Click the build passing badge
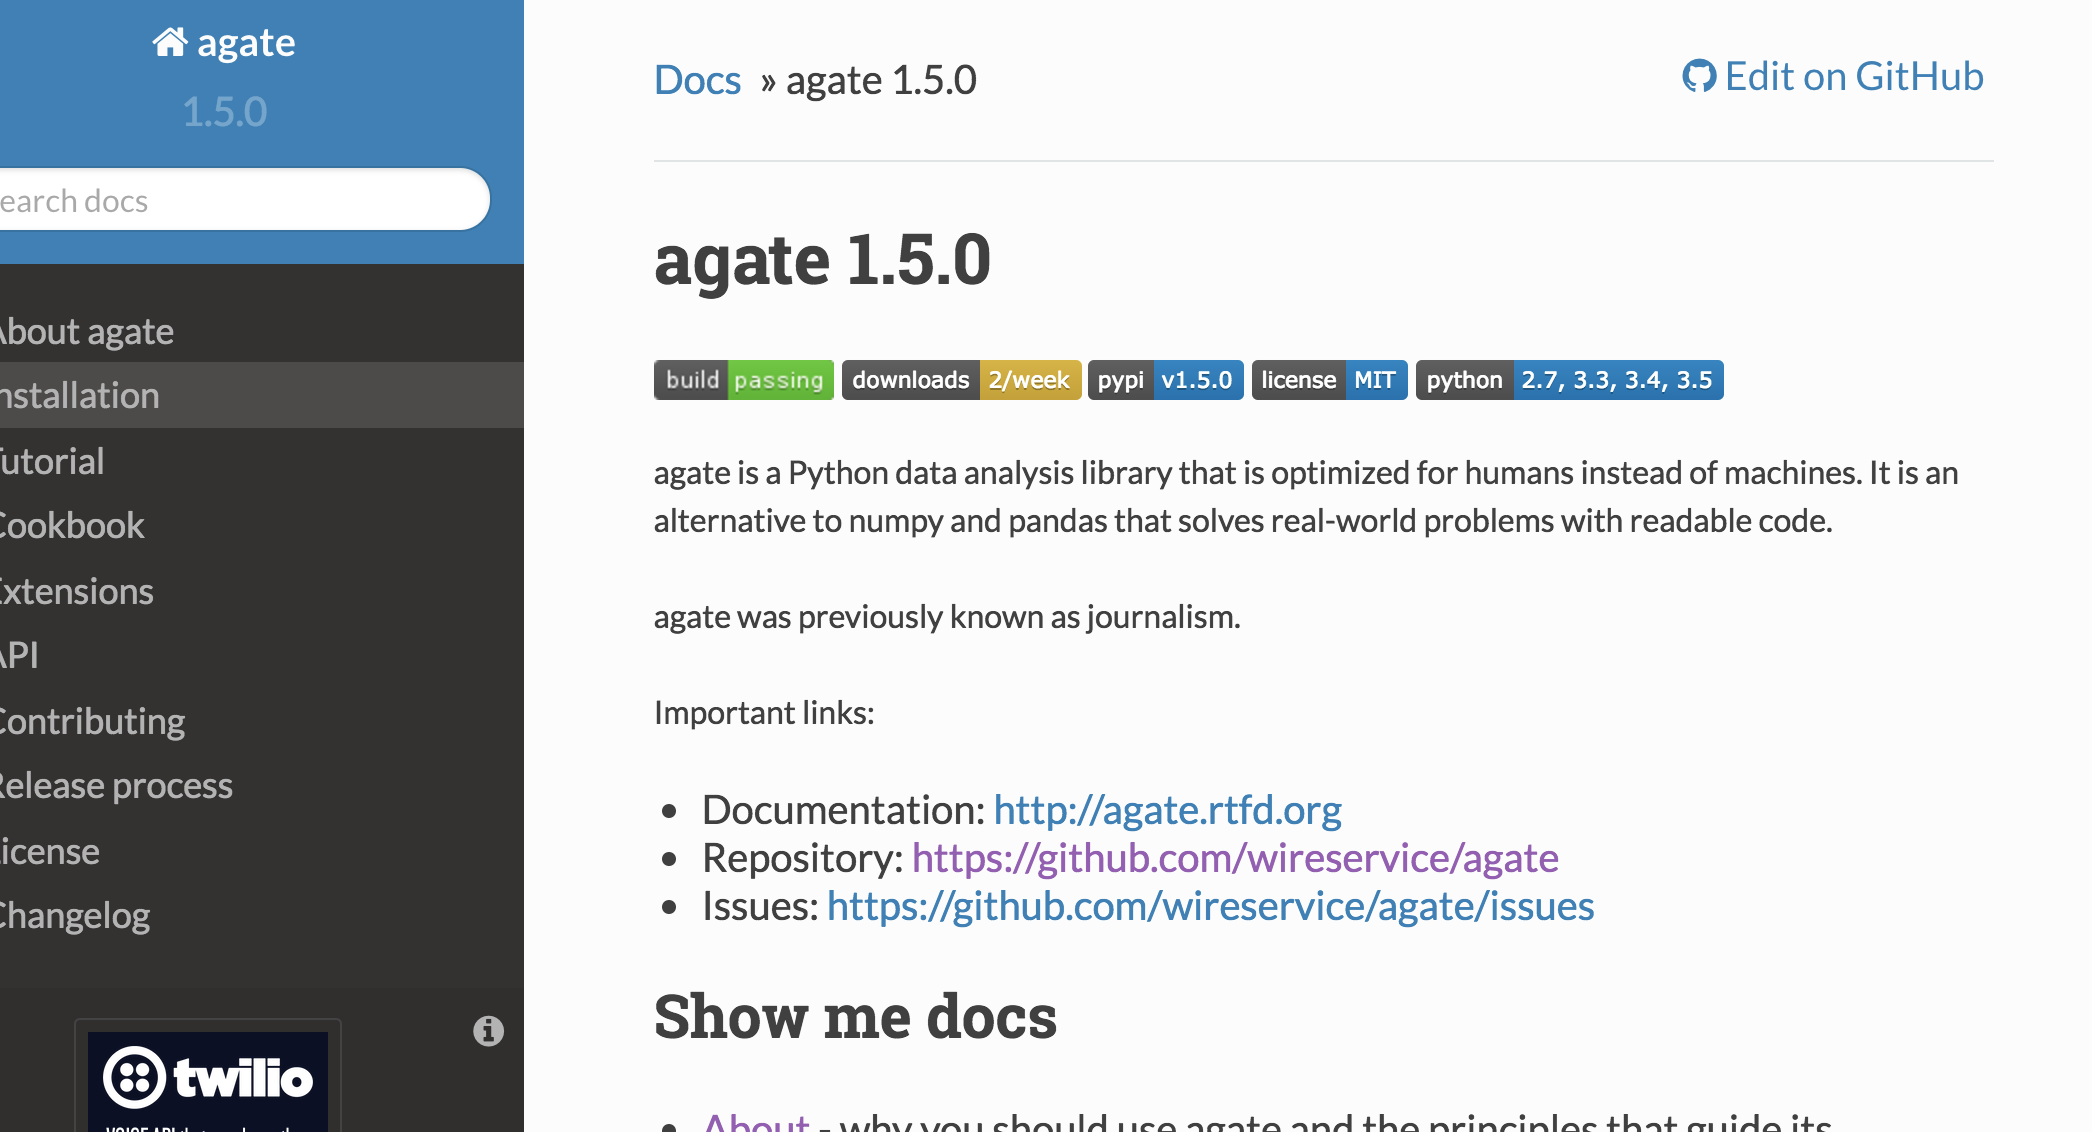 [x=744, y=380]
